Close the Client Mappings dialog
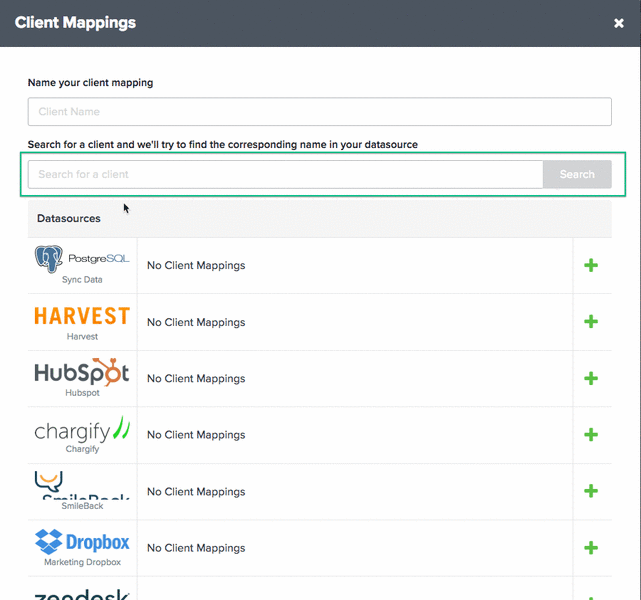 click(619, 23)
